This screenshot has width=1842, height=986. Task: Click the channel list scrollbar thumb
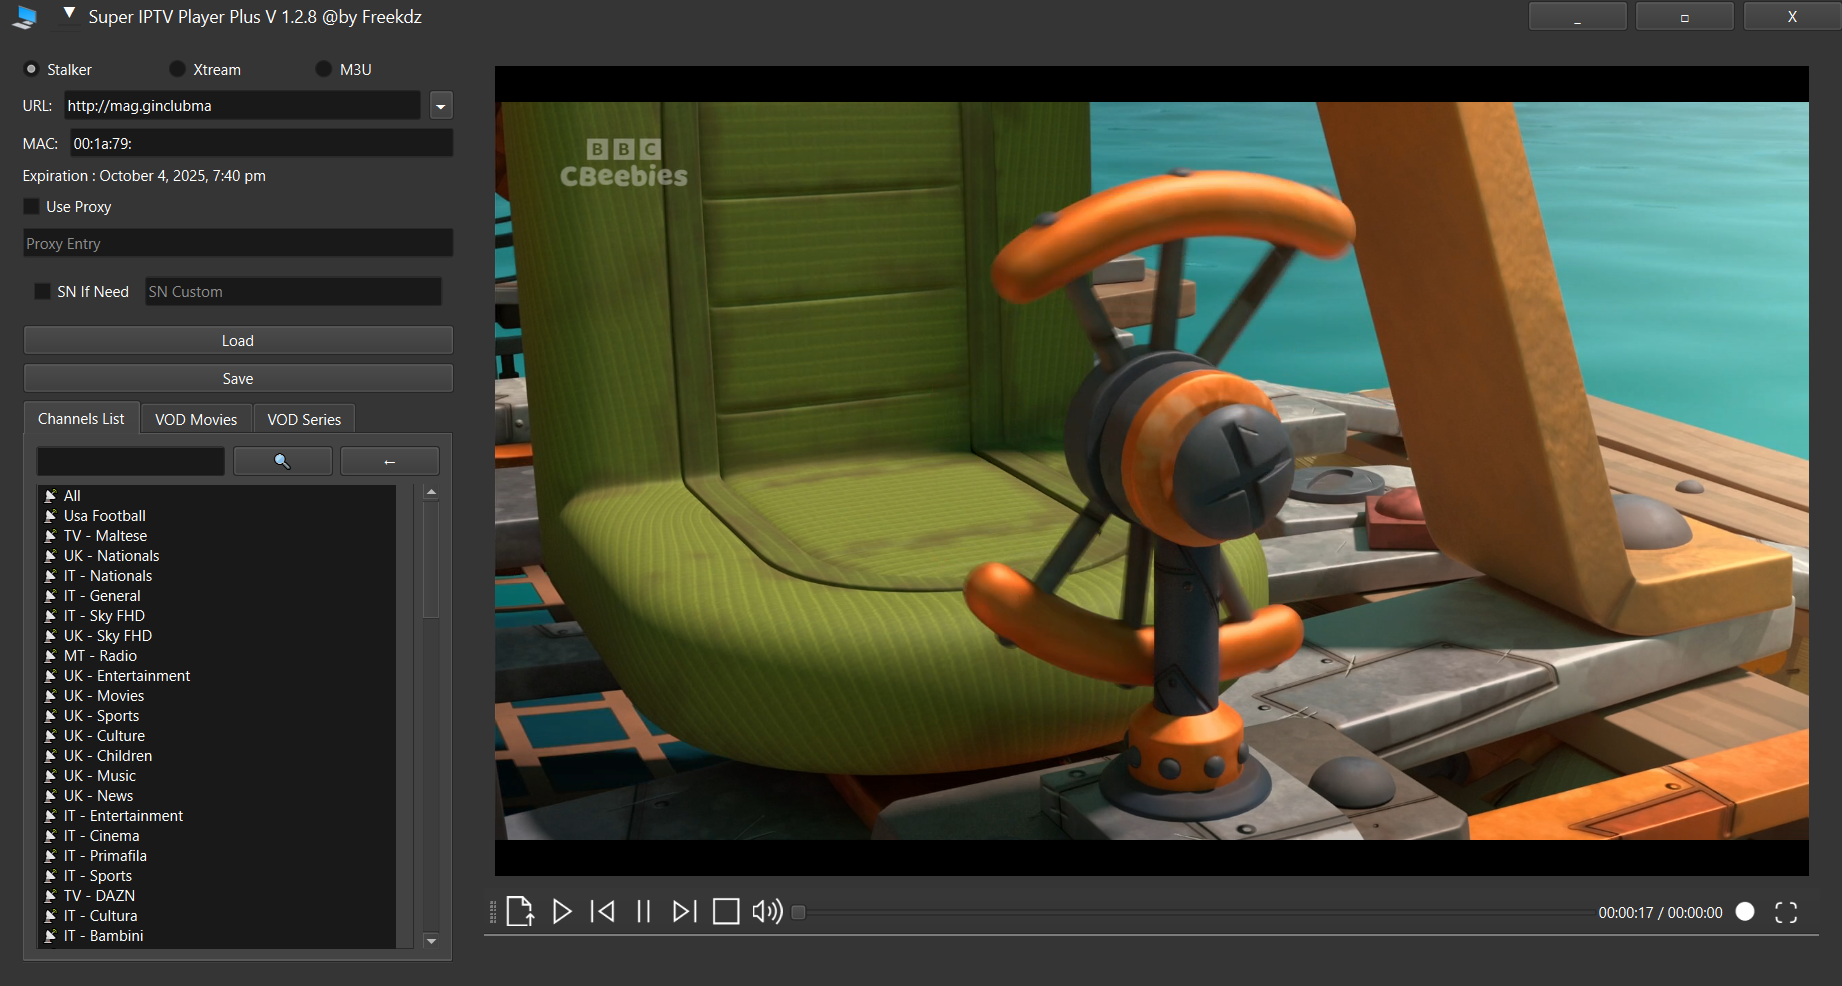tap(431, 560)
